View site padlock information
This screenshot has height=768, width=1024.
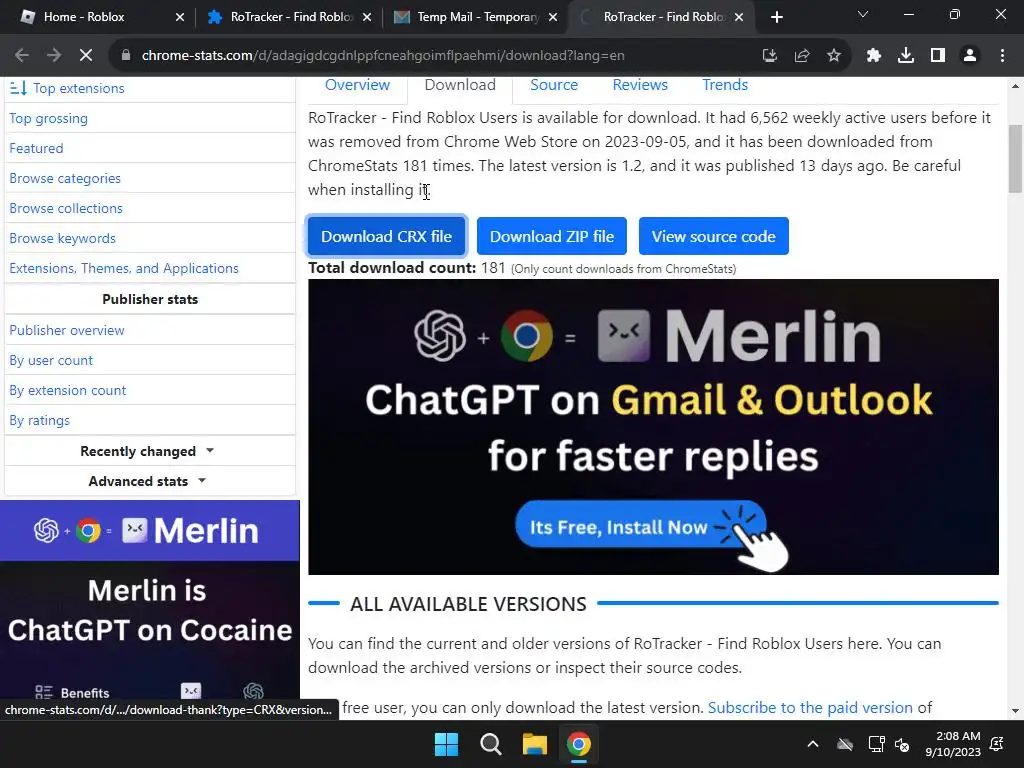126,56
